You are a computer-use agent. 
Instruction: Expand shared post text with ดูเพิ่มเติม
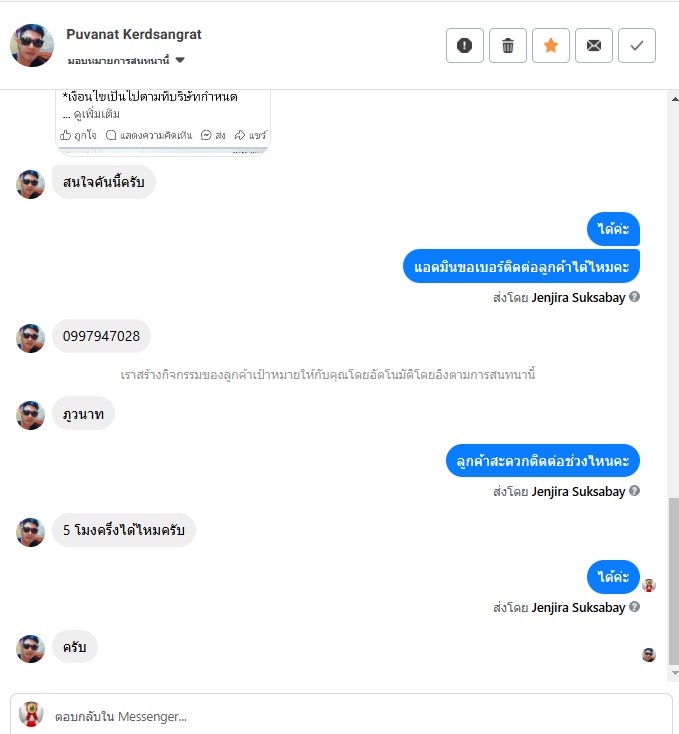point(96,114)
